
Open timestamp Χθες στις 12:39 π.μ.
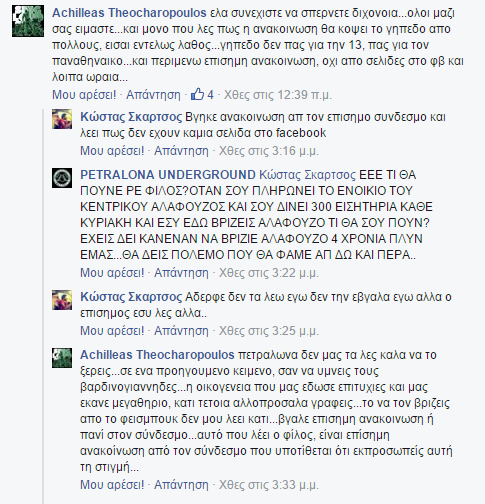278,95
